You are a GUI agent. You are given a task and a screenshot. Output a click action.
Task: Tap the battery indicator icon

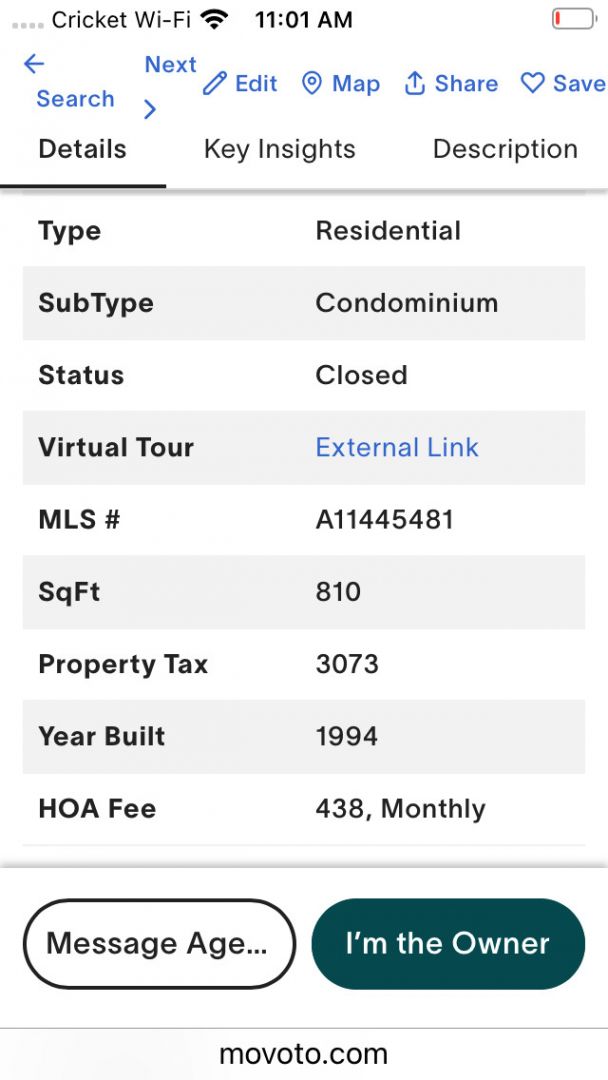[x=573, y=19]
